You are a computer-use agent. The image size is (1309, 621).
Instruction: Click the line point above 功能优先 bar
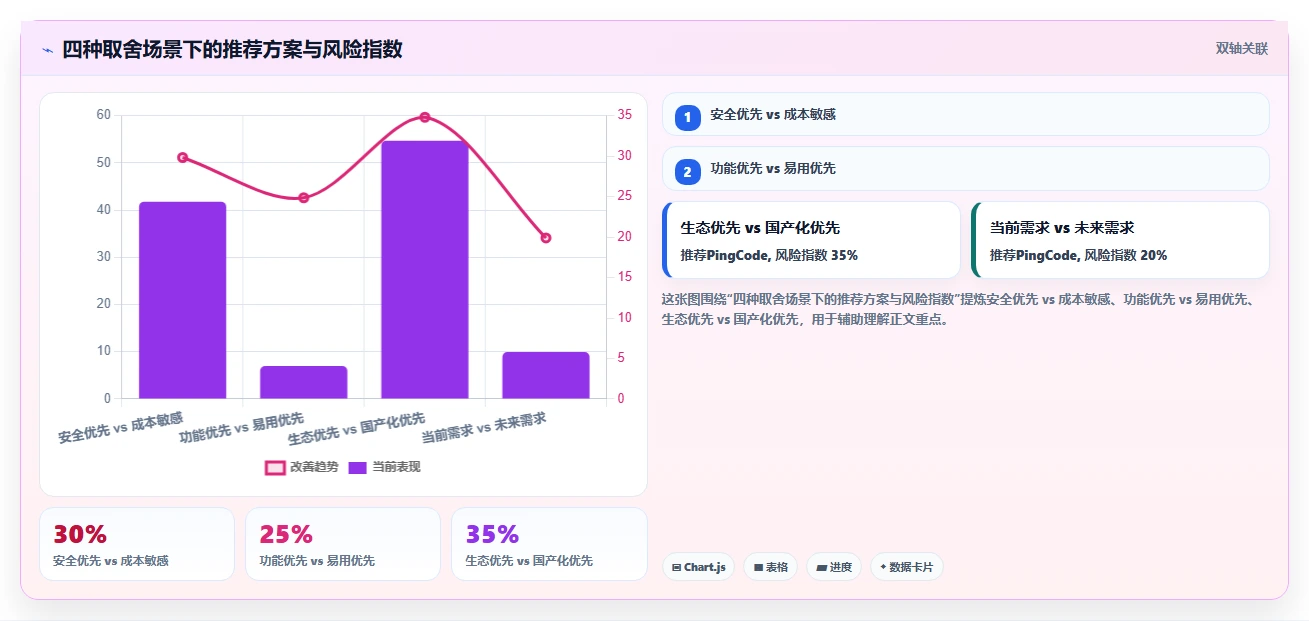[x=304, y=198]
